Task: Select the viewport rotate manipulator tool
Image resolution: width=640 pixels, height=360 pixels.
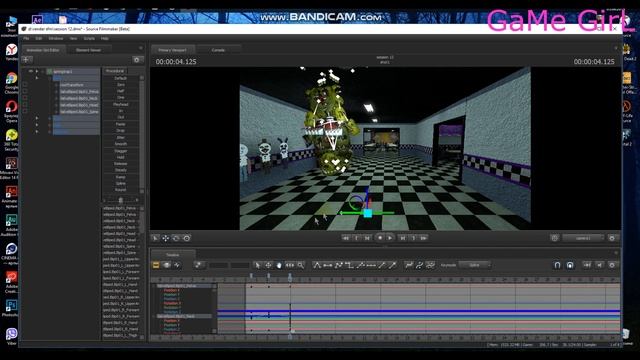Action: [176, 238]
